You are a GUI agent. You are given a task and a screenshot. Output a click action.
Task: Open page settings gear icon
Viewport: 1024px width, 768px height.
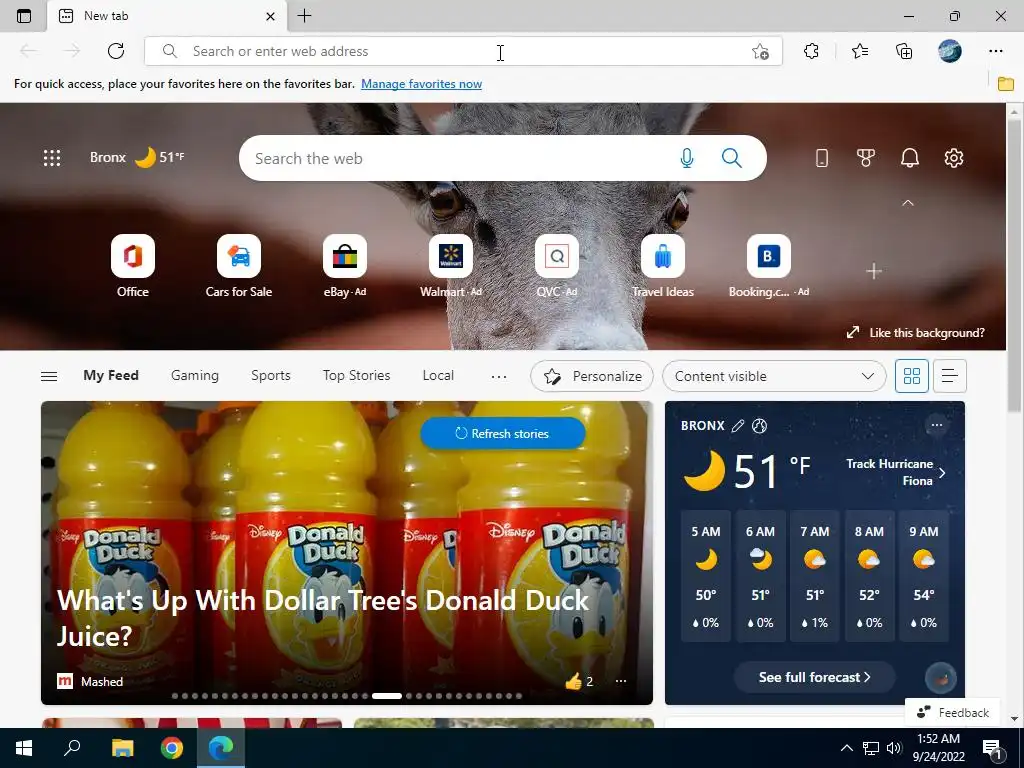point(953,158)
